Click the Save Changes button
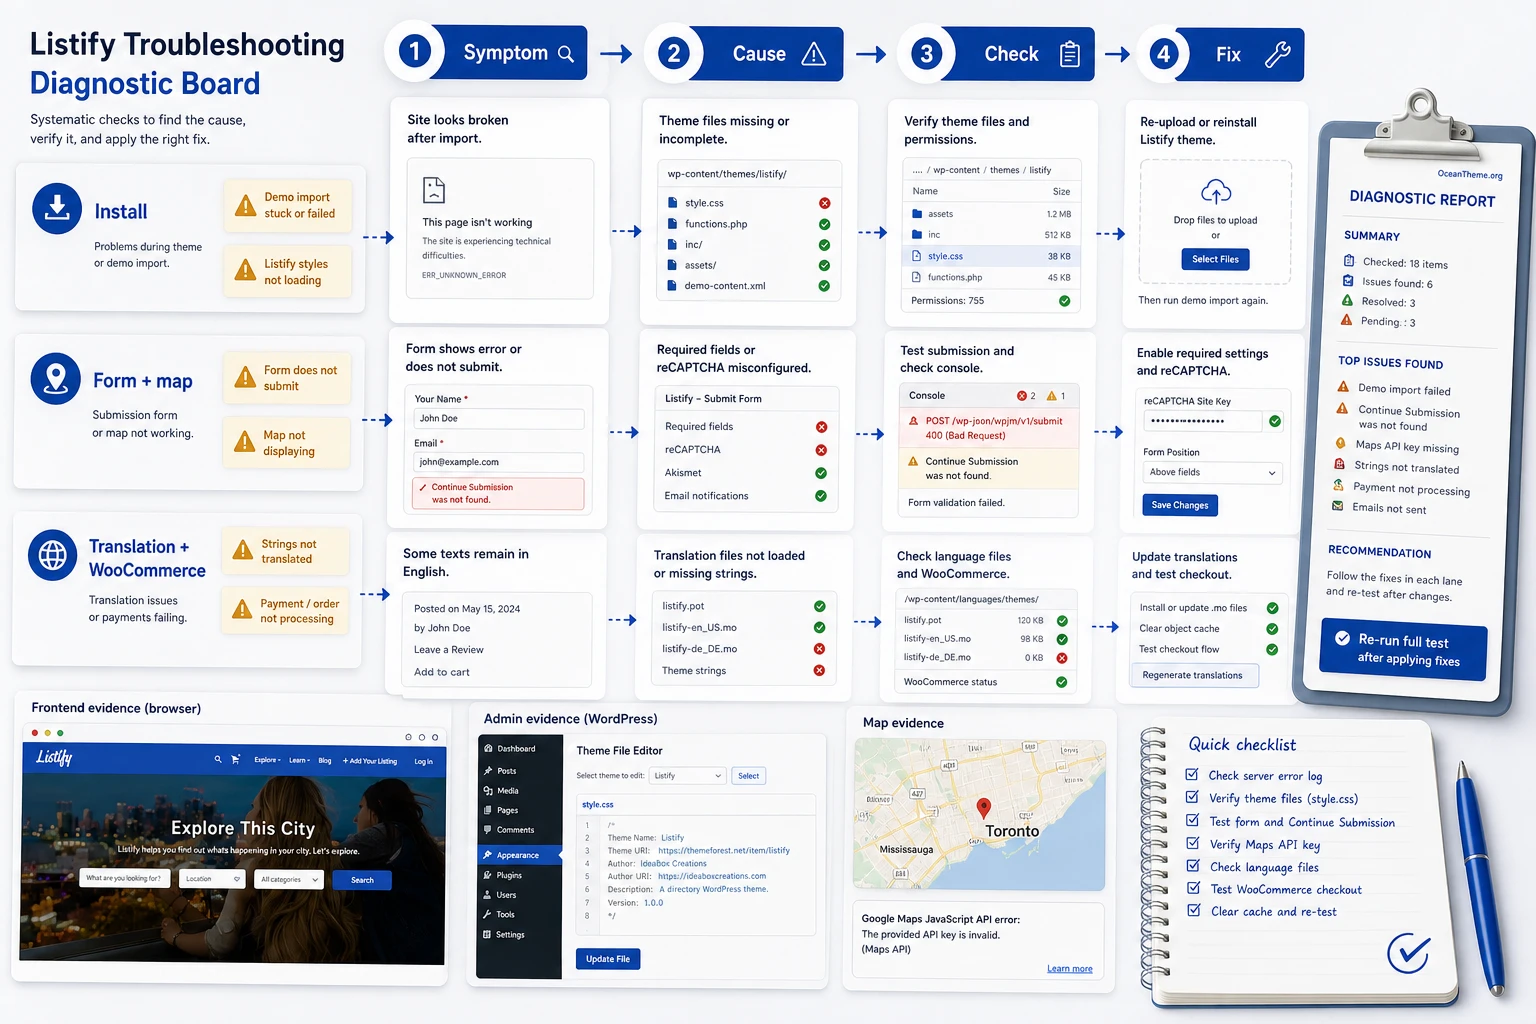 point(1180,505)
